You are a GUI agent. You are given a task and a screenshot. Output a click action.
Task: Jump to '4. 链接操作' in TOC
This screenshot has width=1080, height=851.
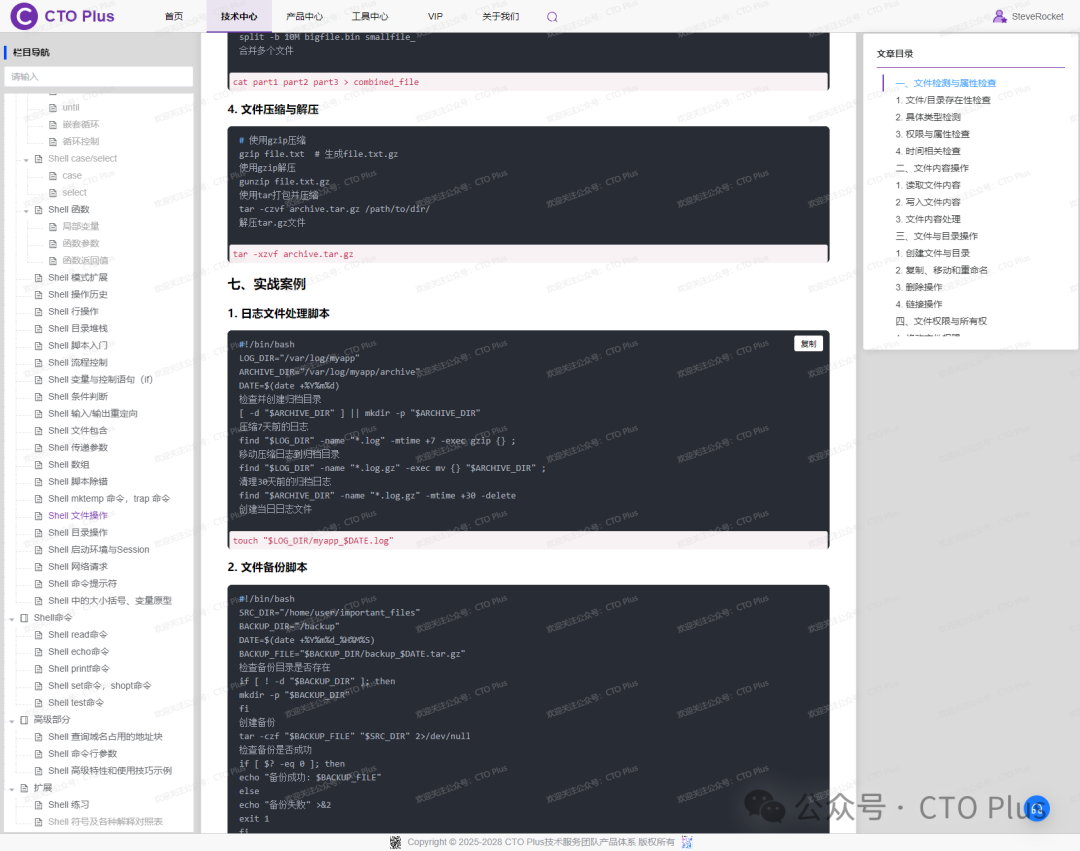(919, 304)
